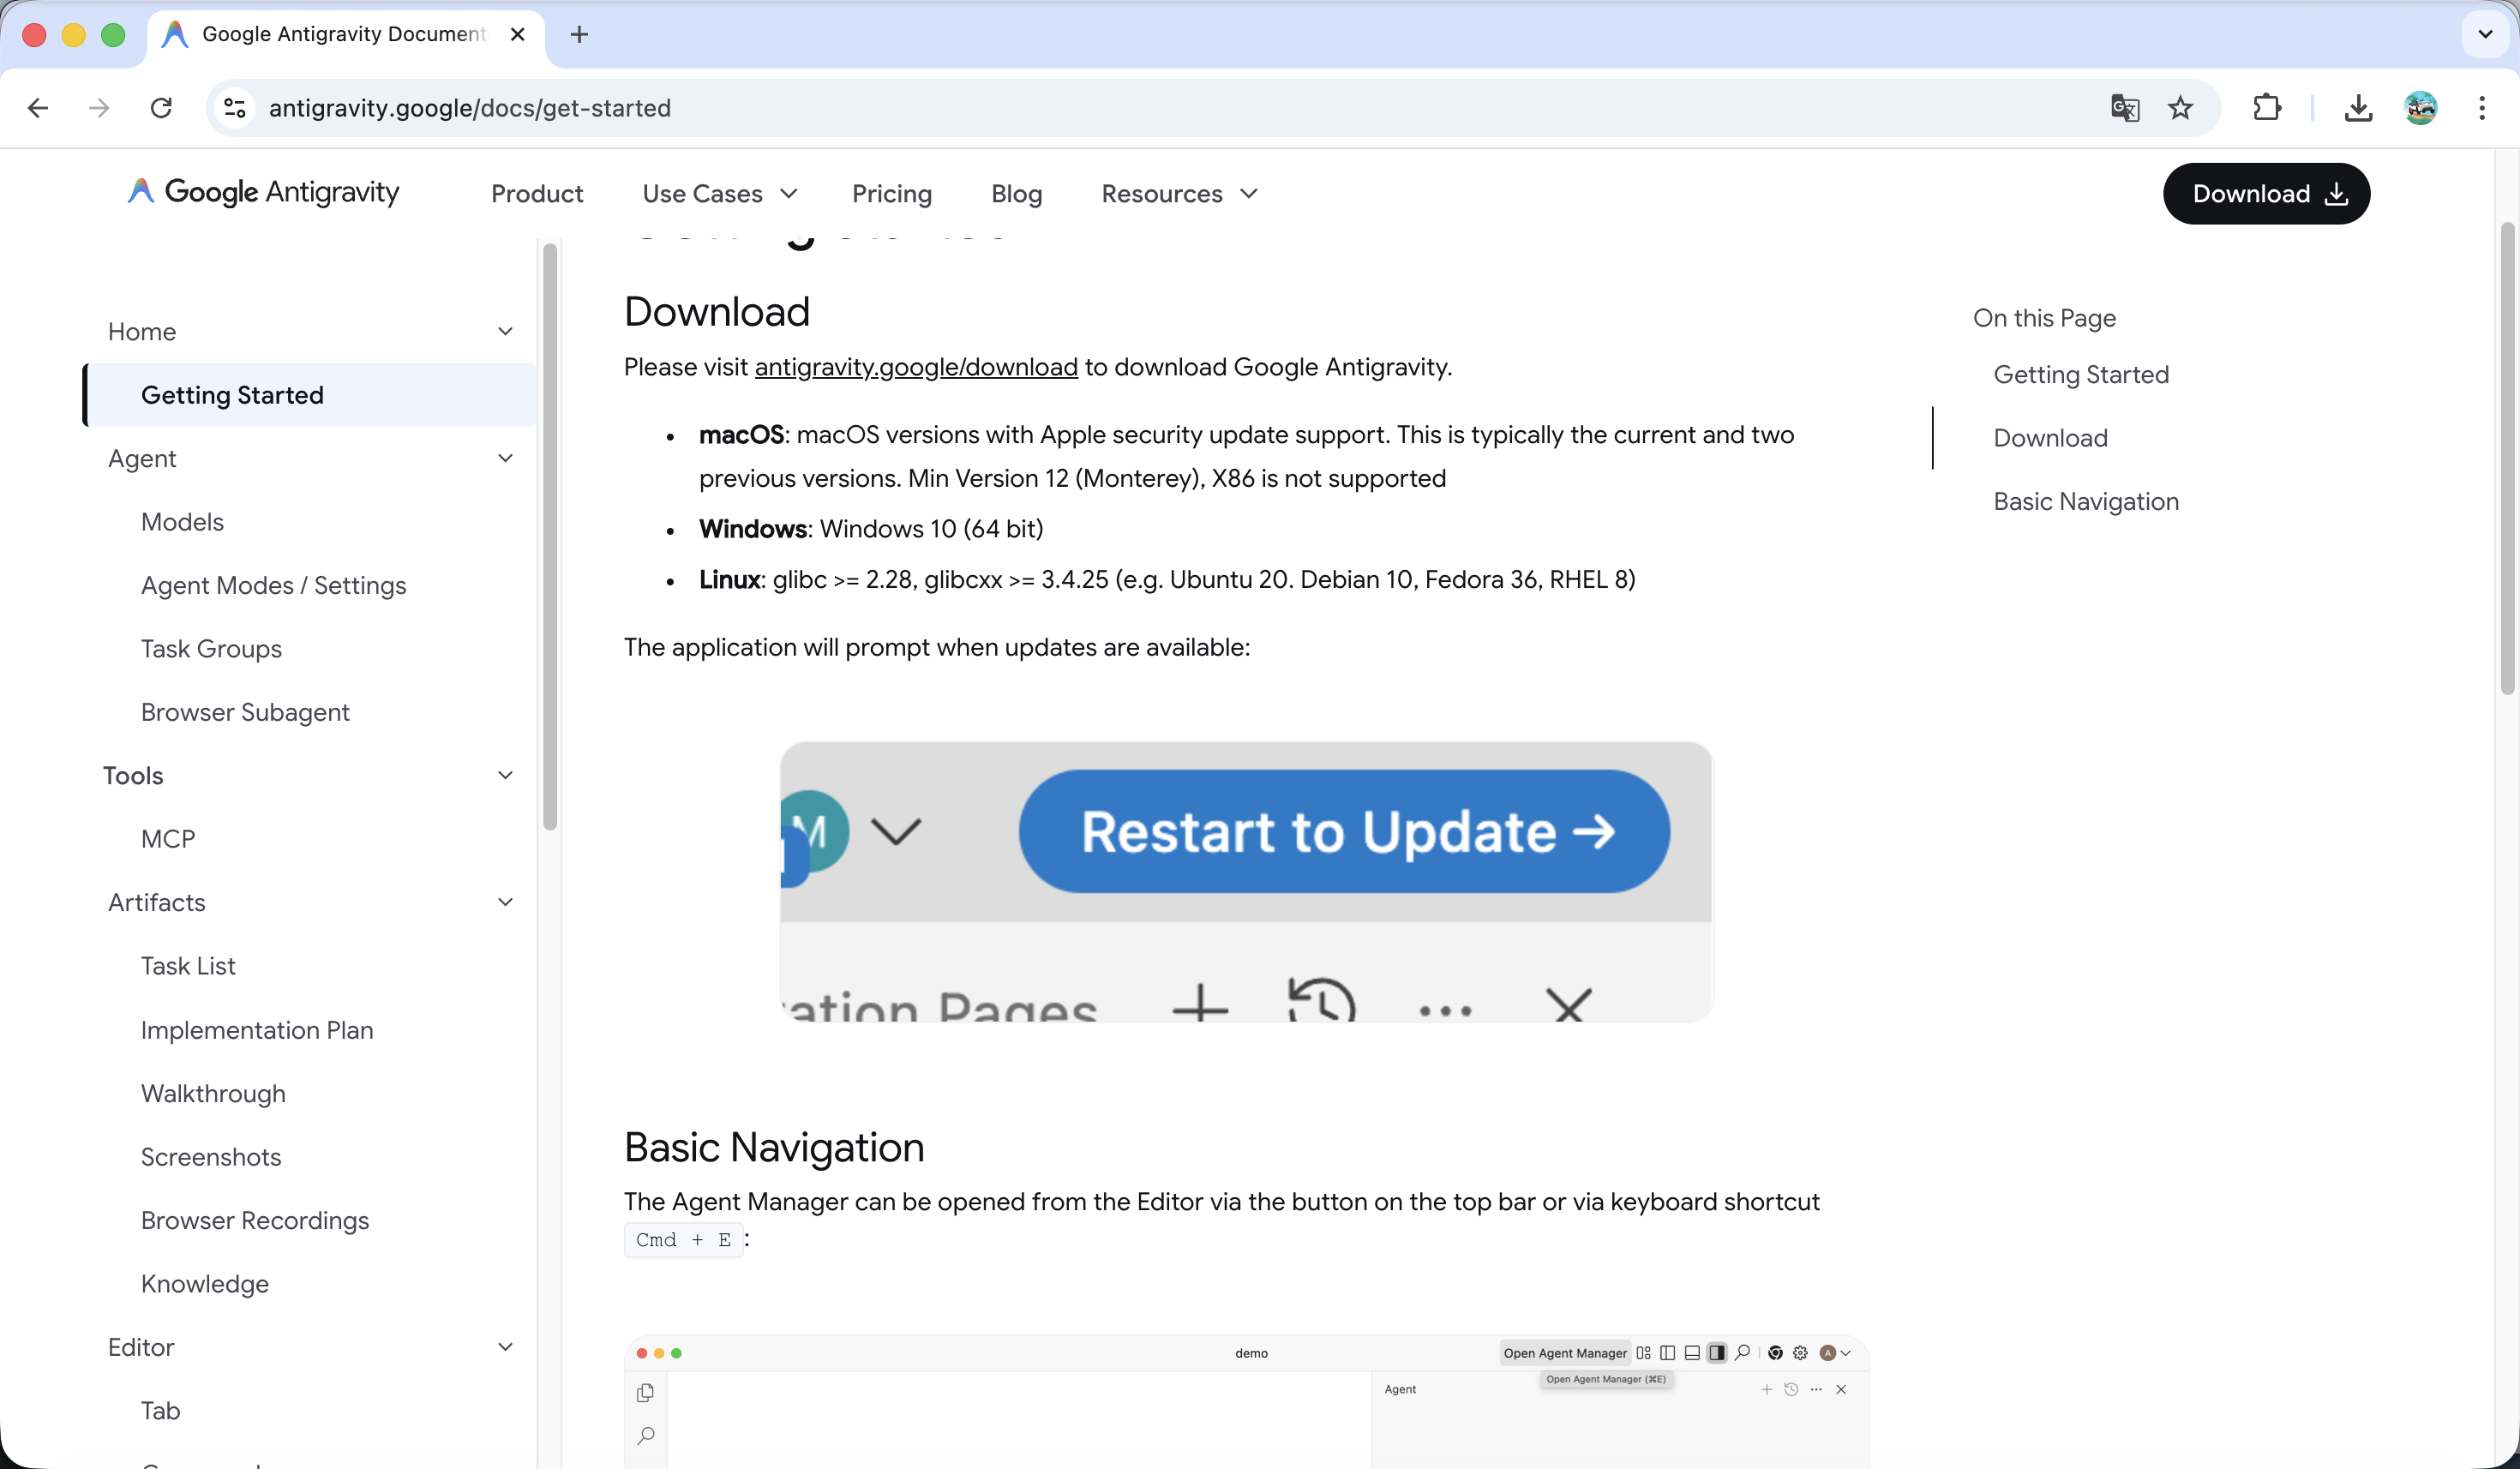2520x1469 pixels.
Task: Click the black Download button
Action: (2266, 194)
